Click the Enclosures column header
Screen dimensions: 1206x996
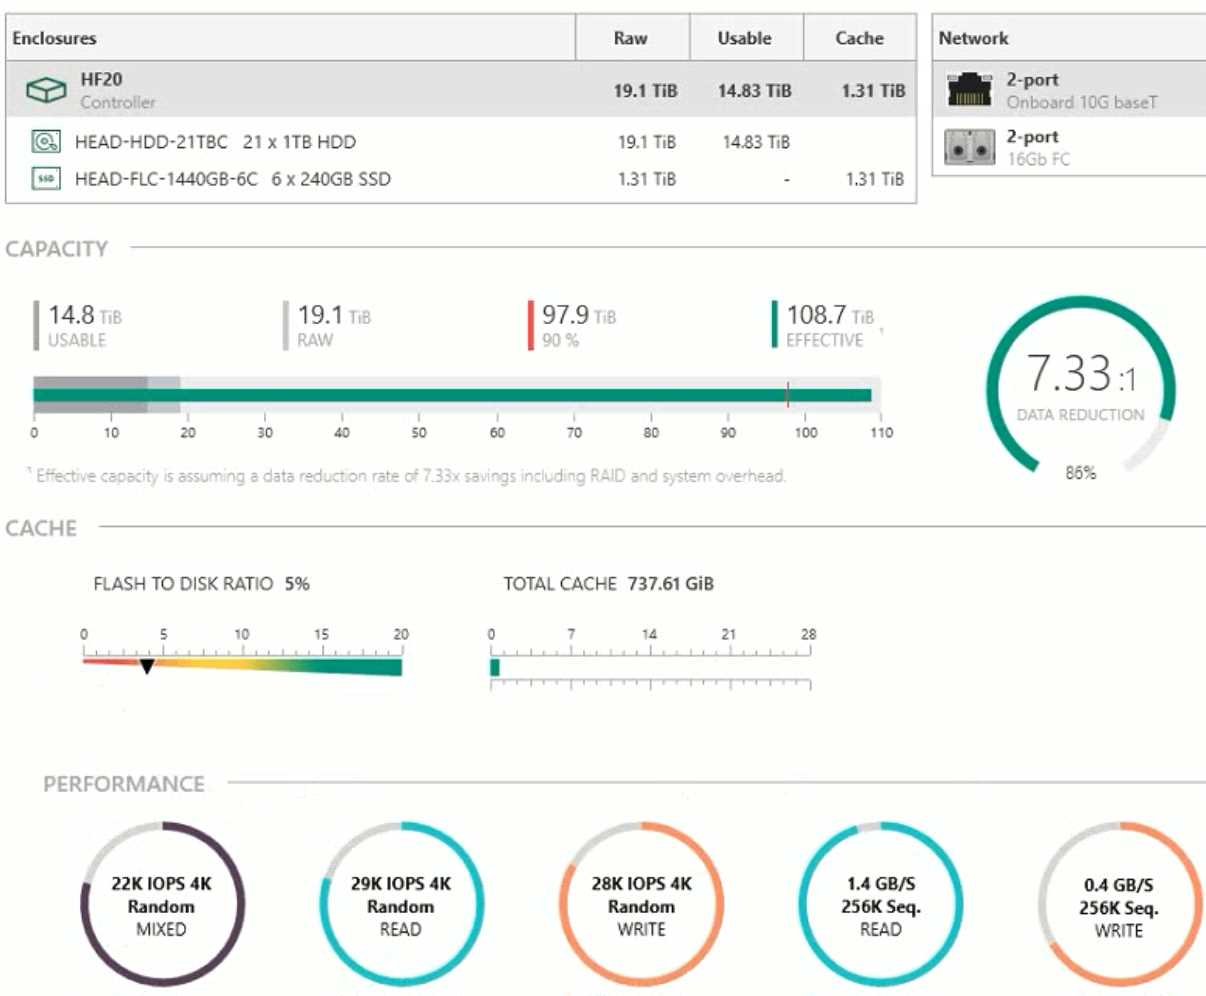pos(290,38)
